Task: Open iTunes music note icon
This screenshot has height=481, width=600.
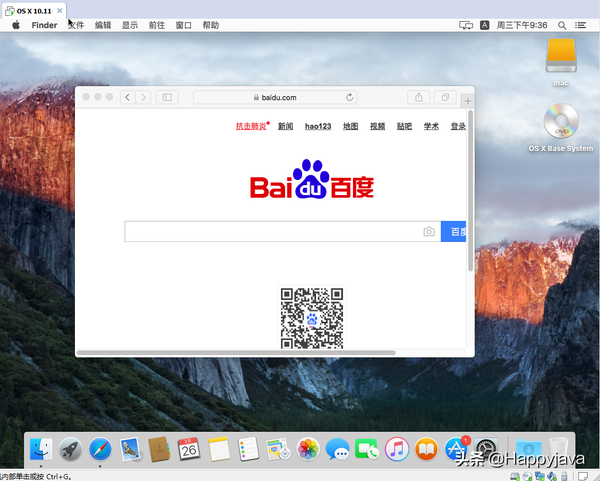Action: (x=397, y=449)
